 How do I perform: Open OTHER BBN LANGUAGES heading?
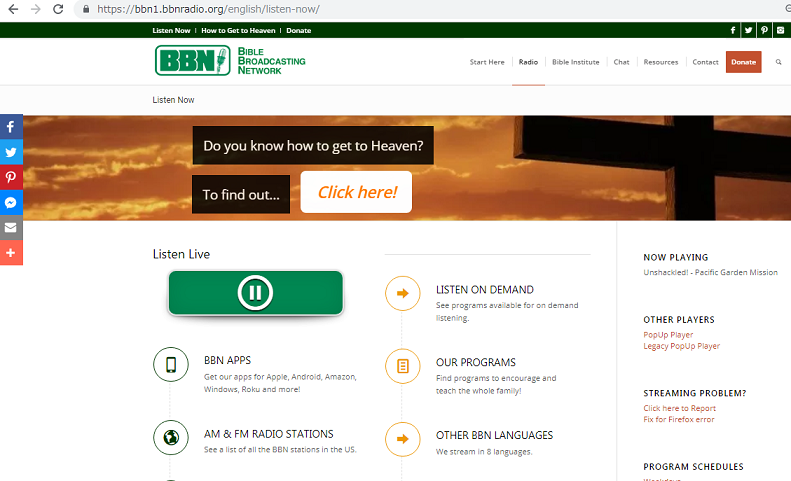[x=494, y=435]
